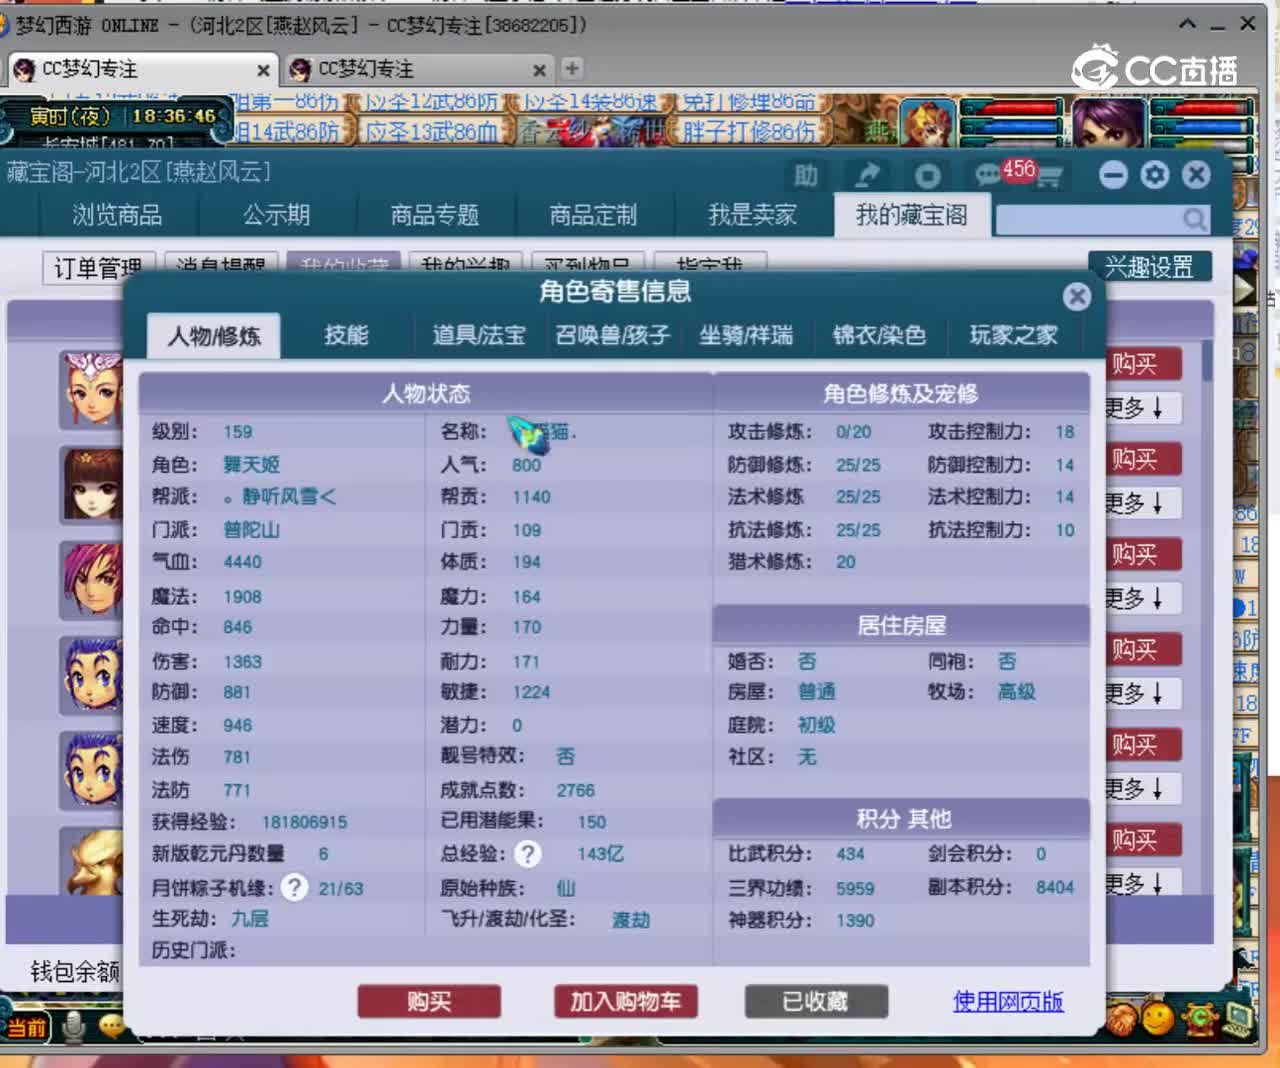Switch to the 坐骑/祥瑞 tab

pyautogui.click(x=746, y=335)
